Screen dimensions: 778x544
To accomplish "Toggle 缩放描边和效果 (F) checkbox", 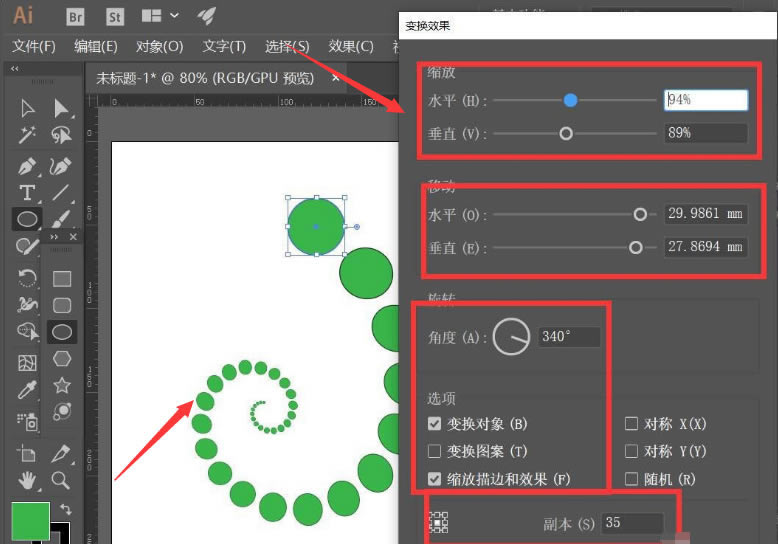I will coord(434,478).
